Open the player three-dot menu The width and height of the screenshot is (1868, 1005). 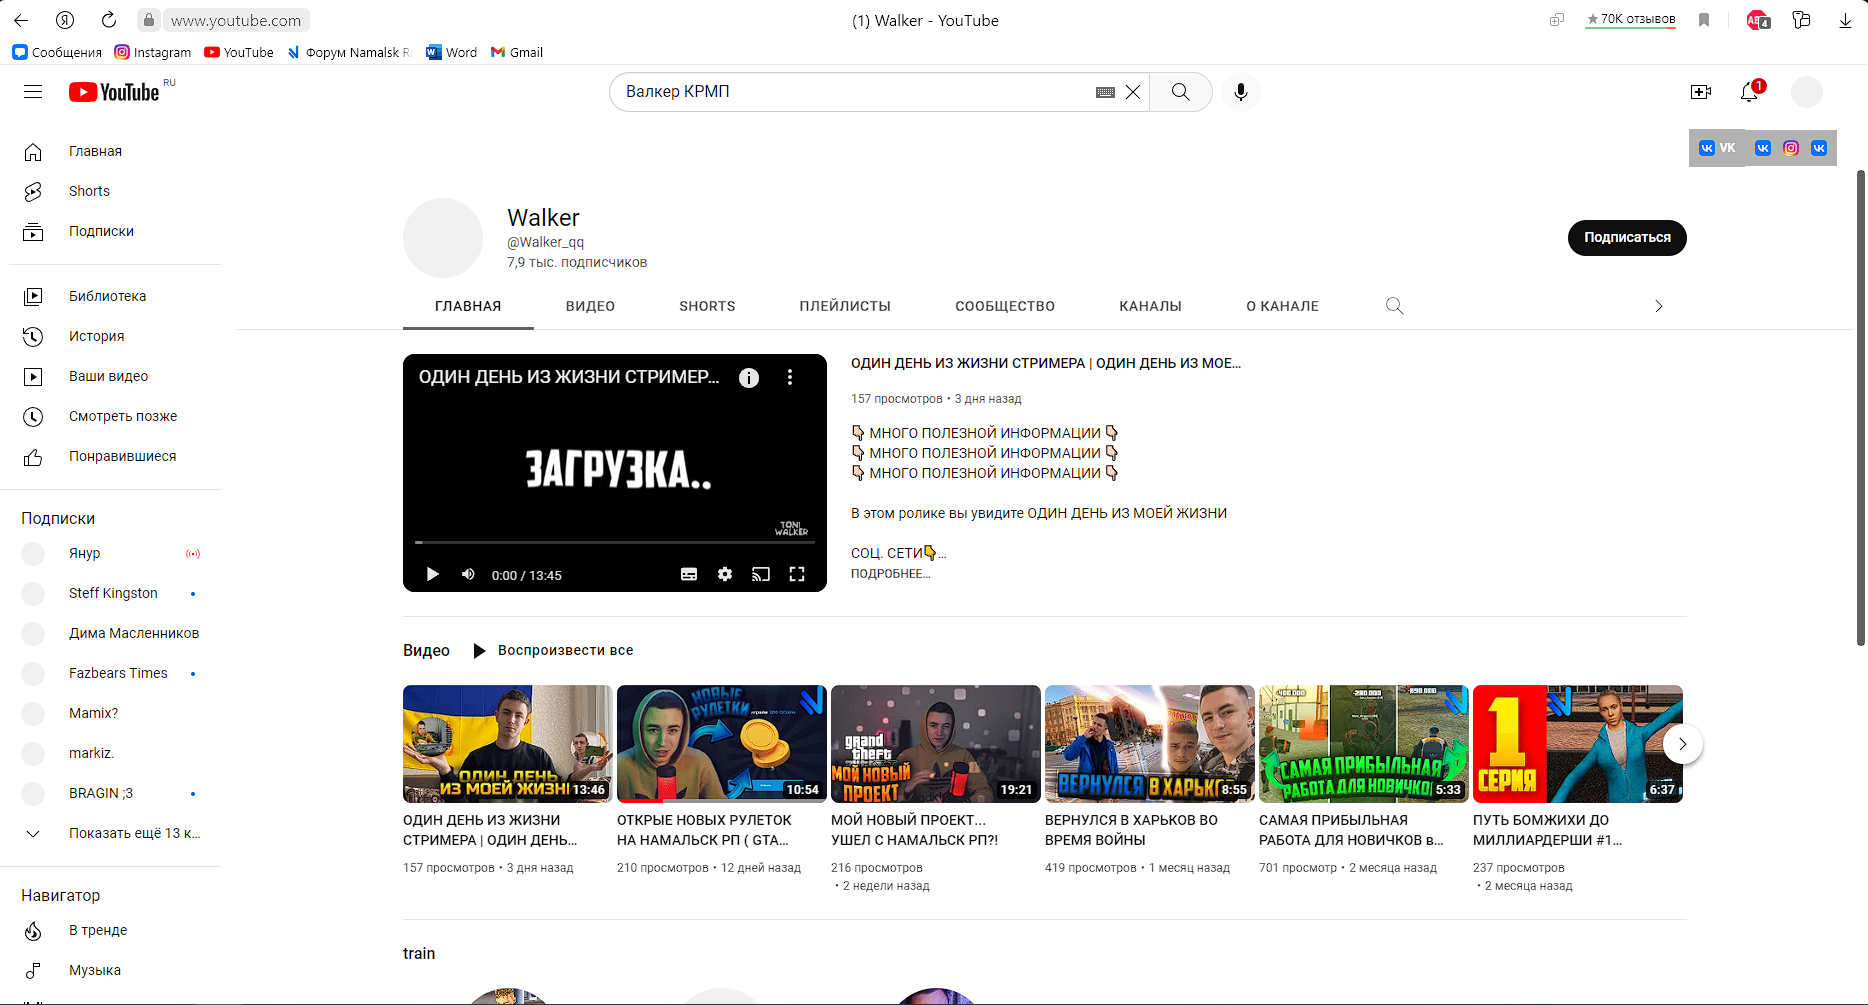790,377
